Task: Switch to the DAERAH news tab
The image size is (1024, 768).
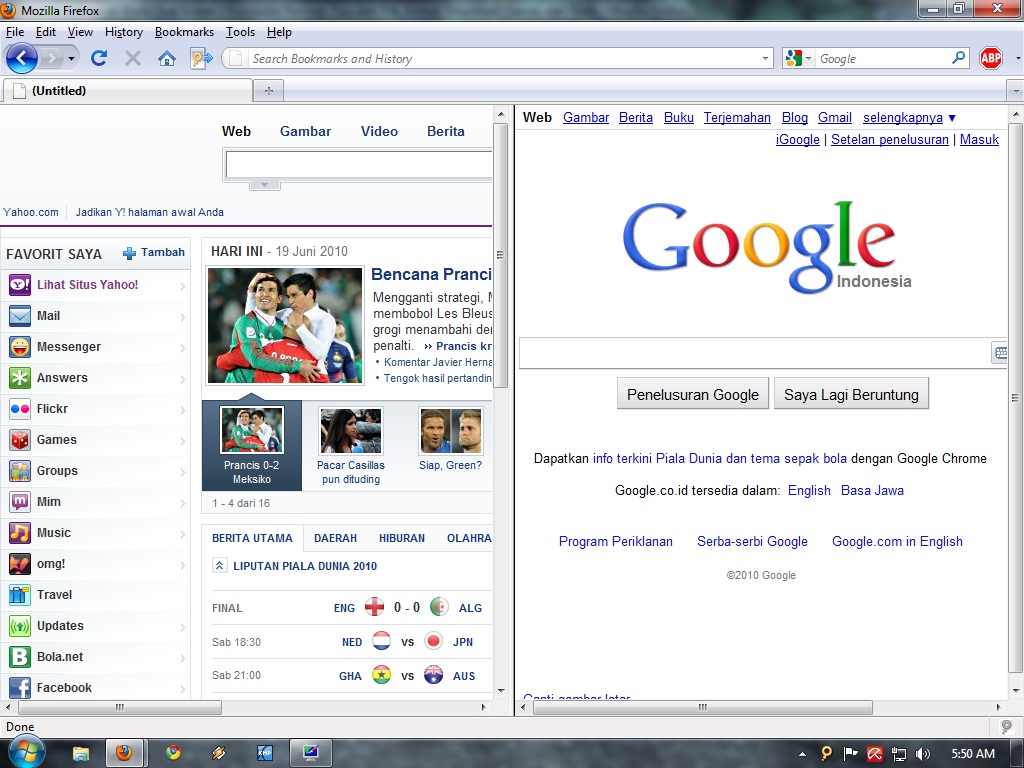Action: pyautogui.click(x=336, y=538)
